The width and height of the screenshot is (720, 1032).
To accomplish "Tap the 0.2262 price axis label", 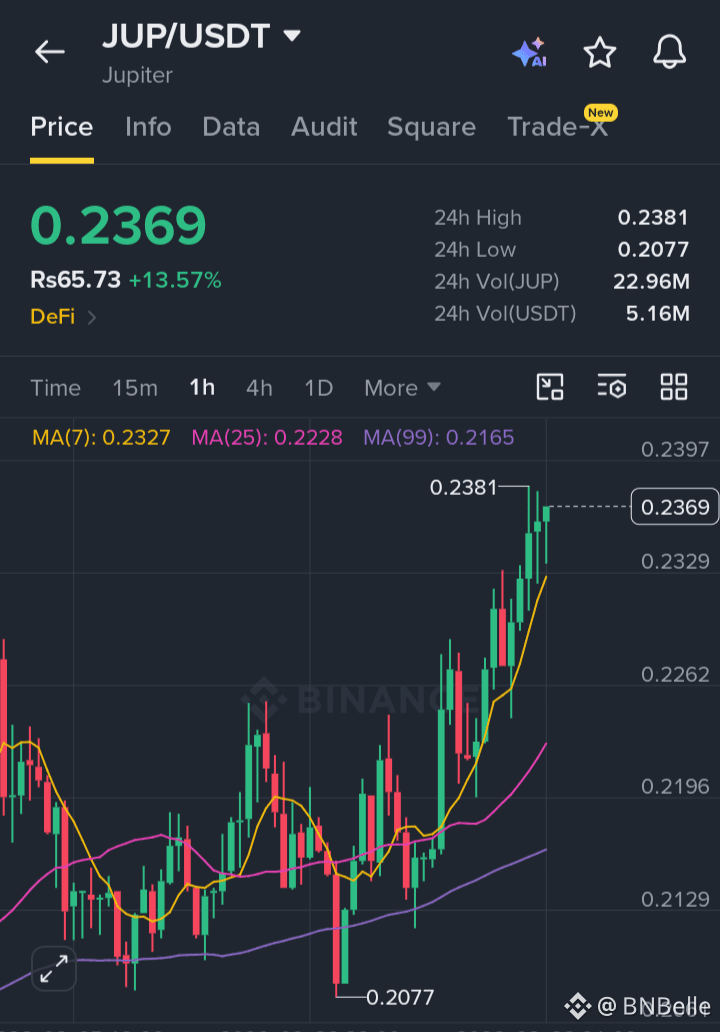I will pos(675,675).
